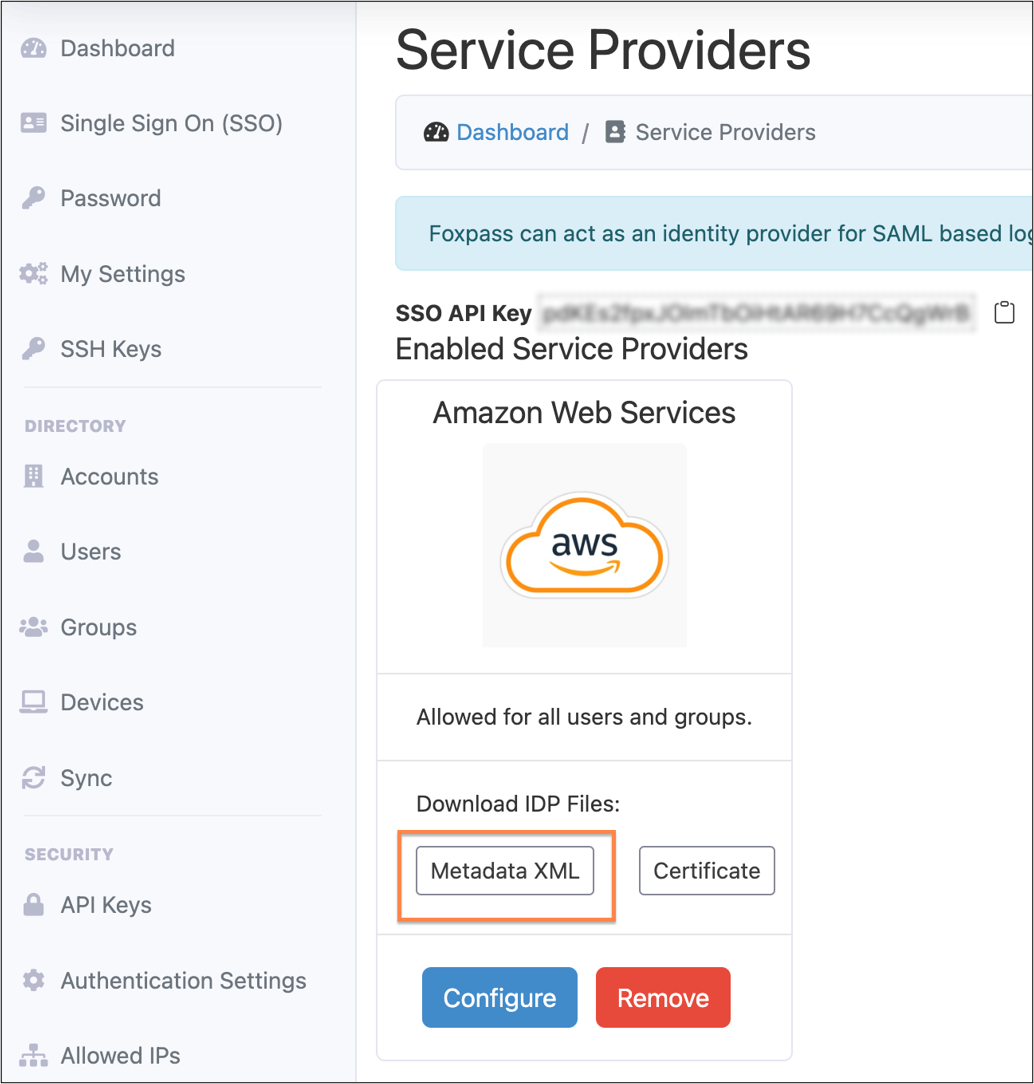Click the blue Configure button
This screenshot has width=1034, height=1084.
pos(500,998)
